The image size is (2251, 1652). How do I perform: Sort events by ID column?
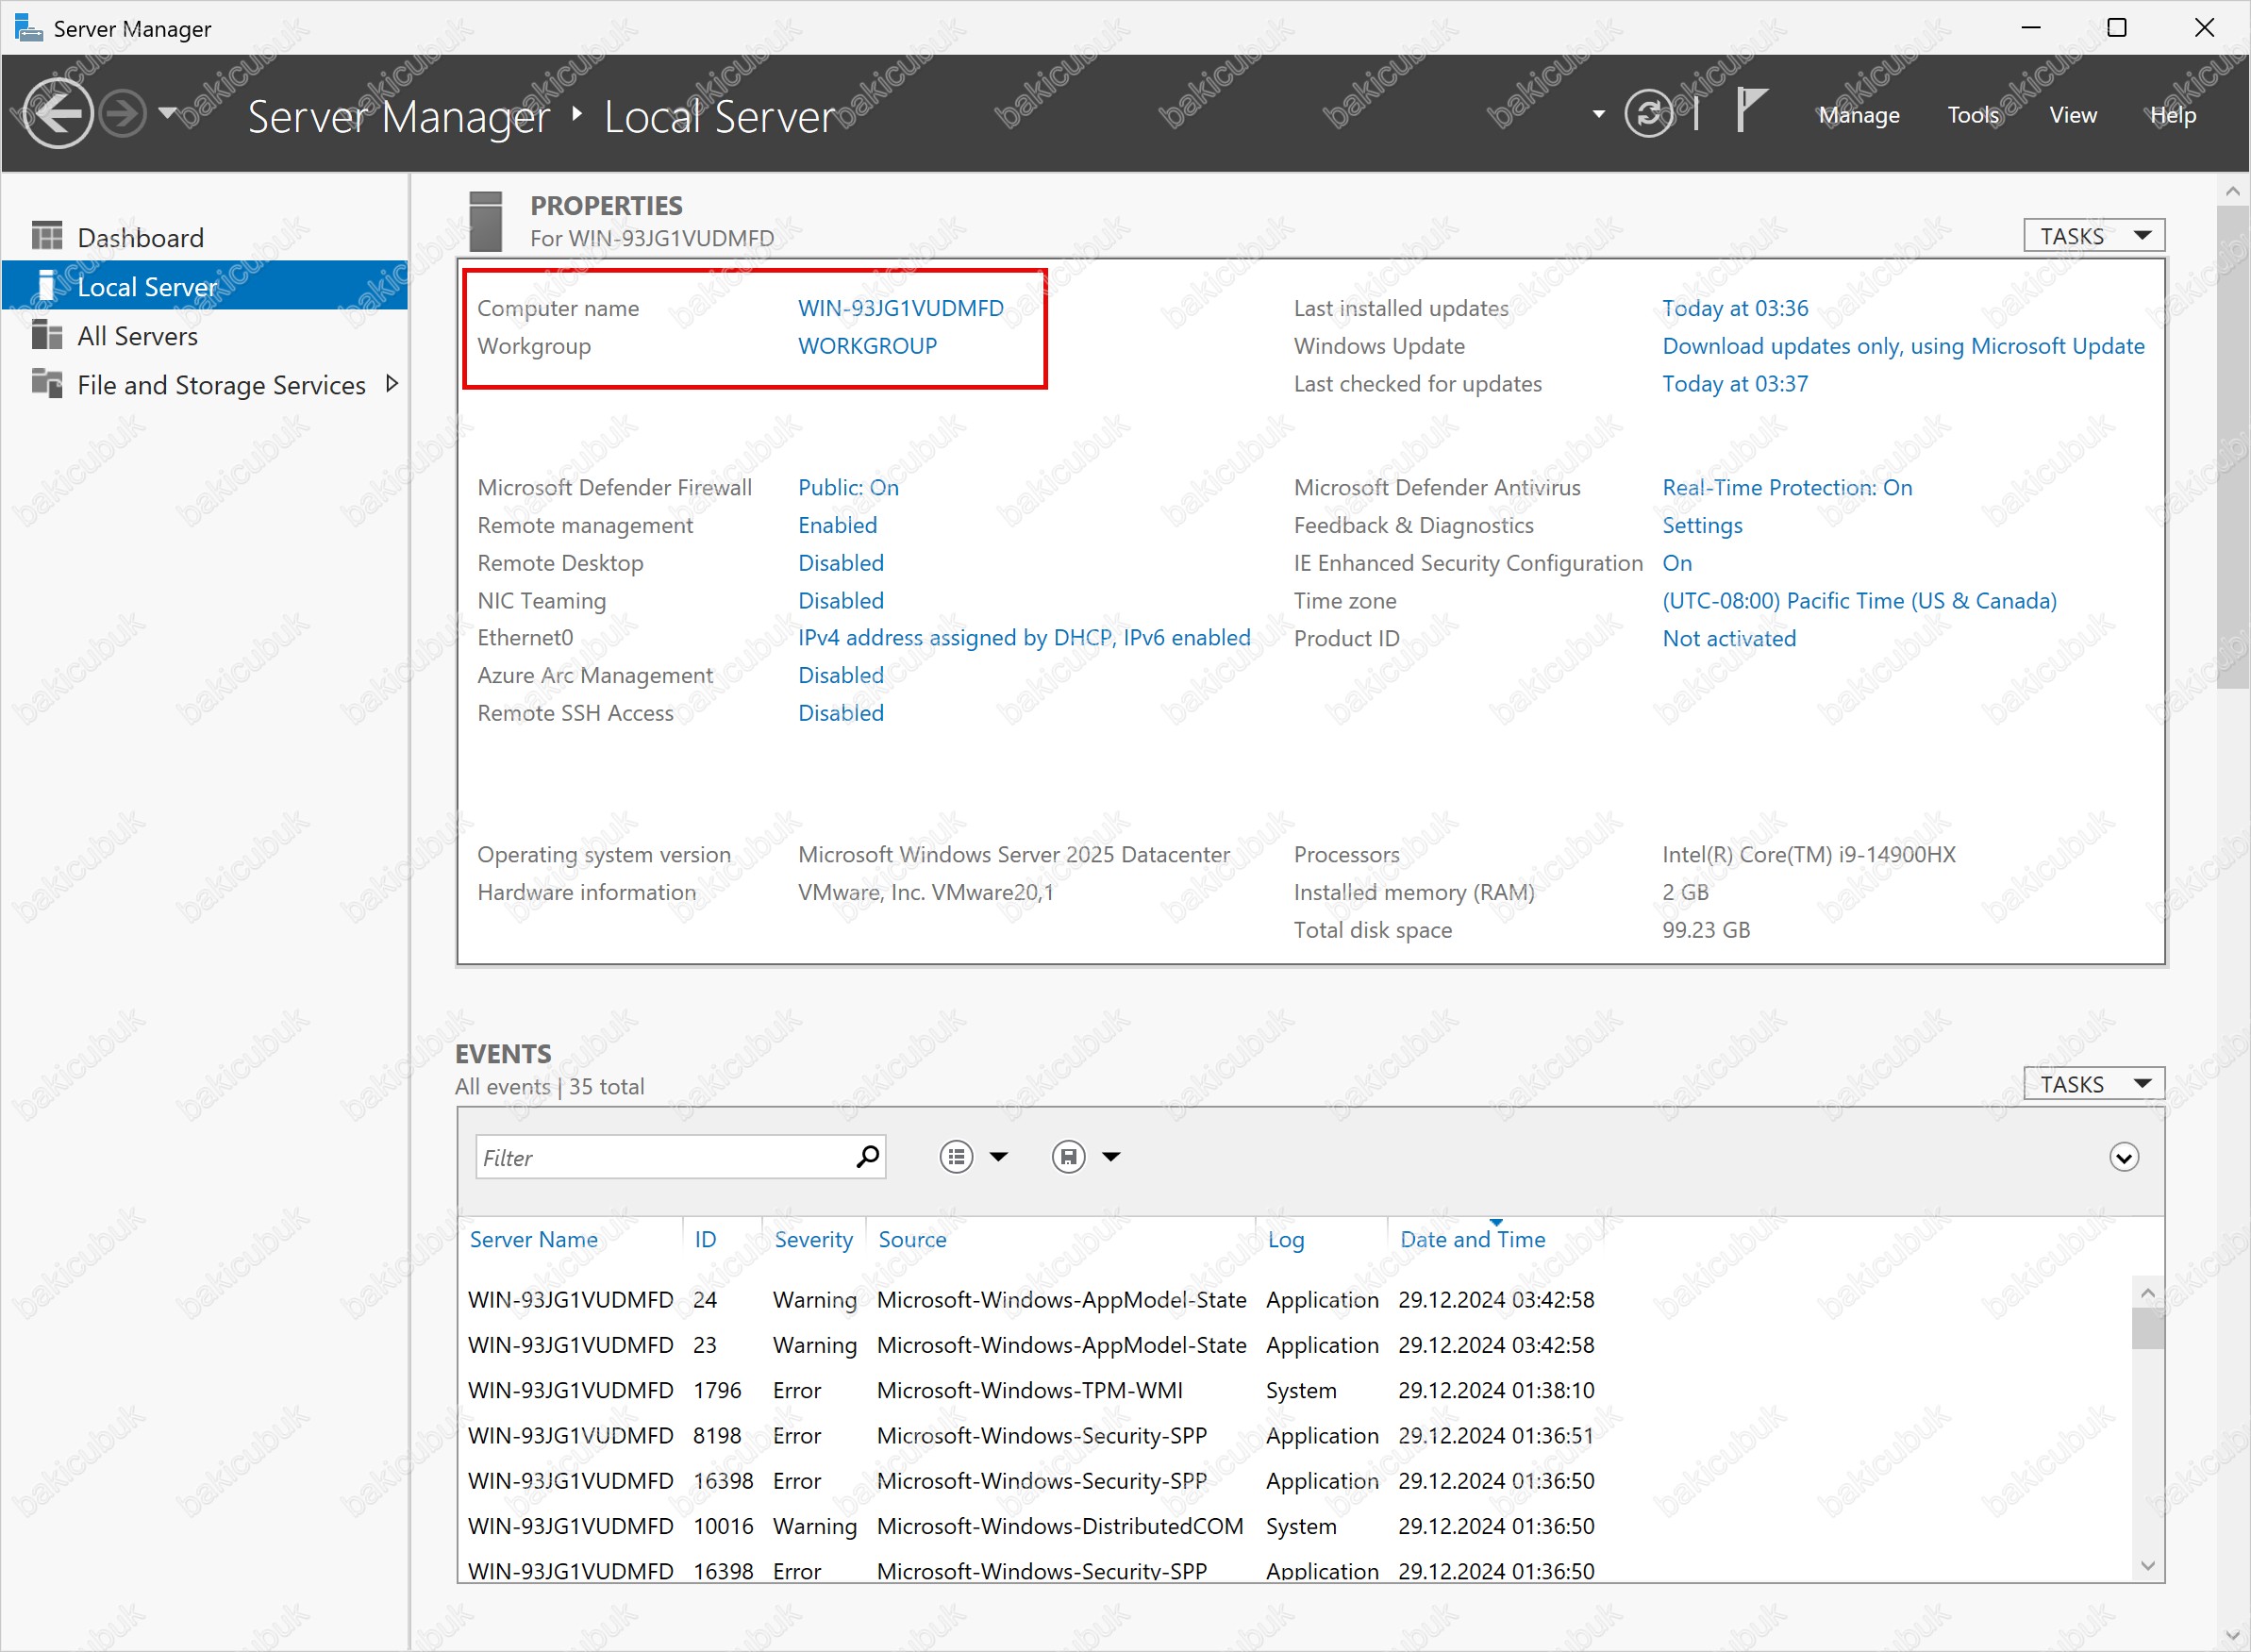coord(705,1239)
